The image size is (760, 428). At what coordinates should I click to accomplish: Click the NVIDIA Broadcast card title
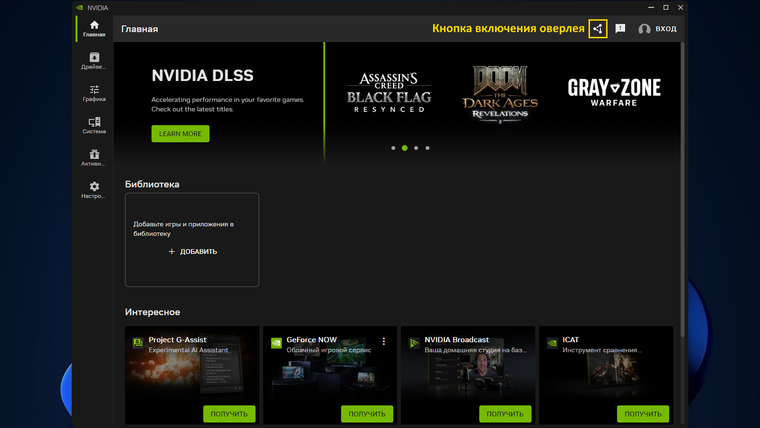[457, 340]
